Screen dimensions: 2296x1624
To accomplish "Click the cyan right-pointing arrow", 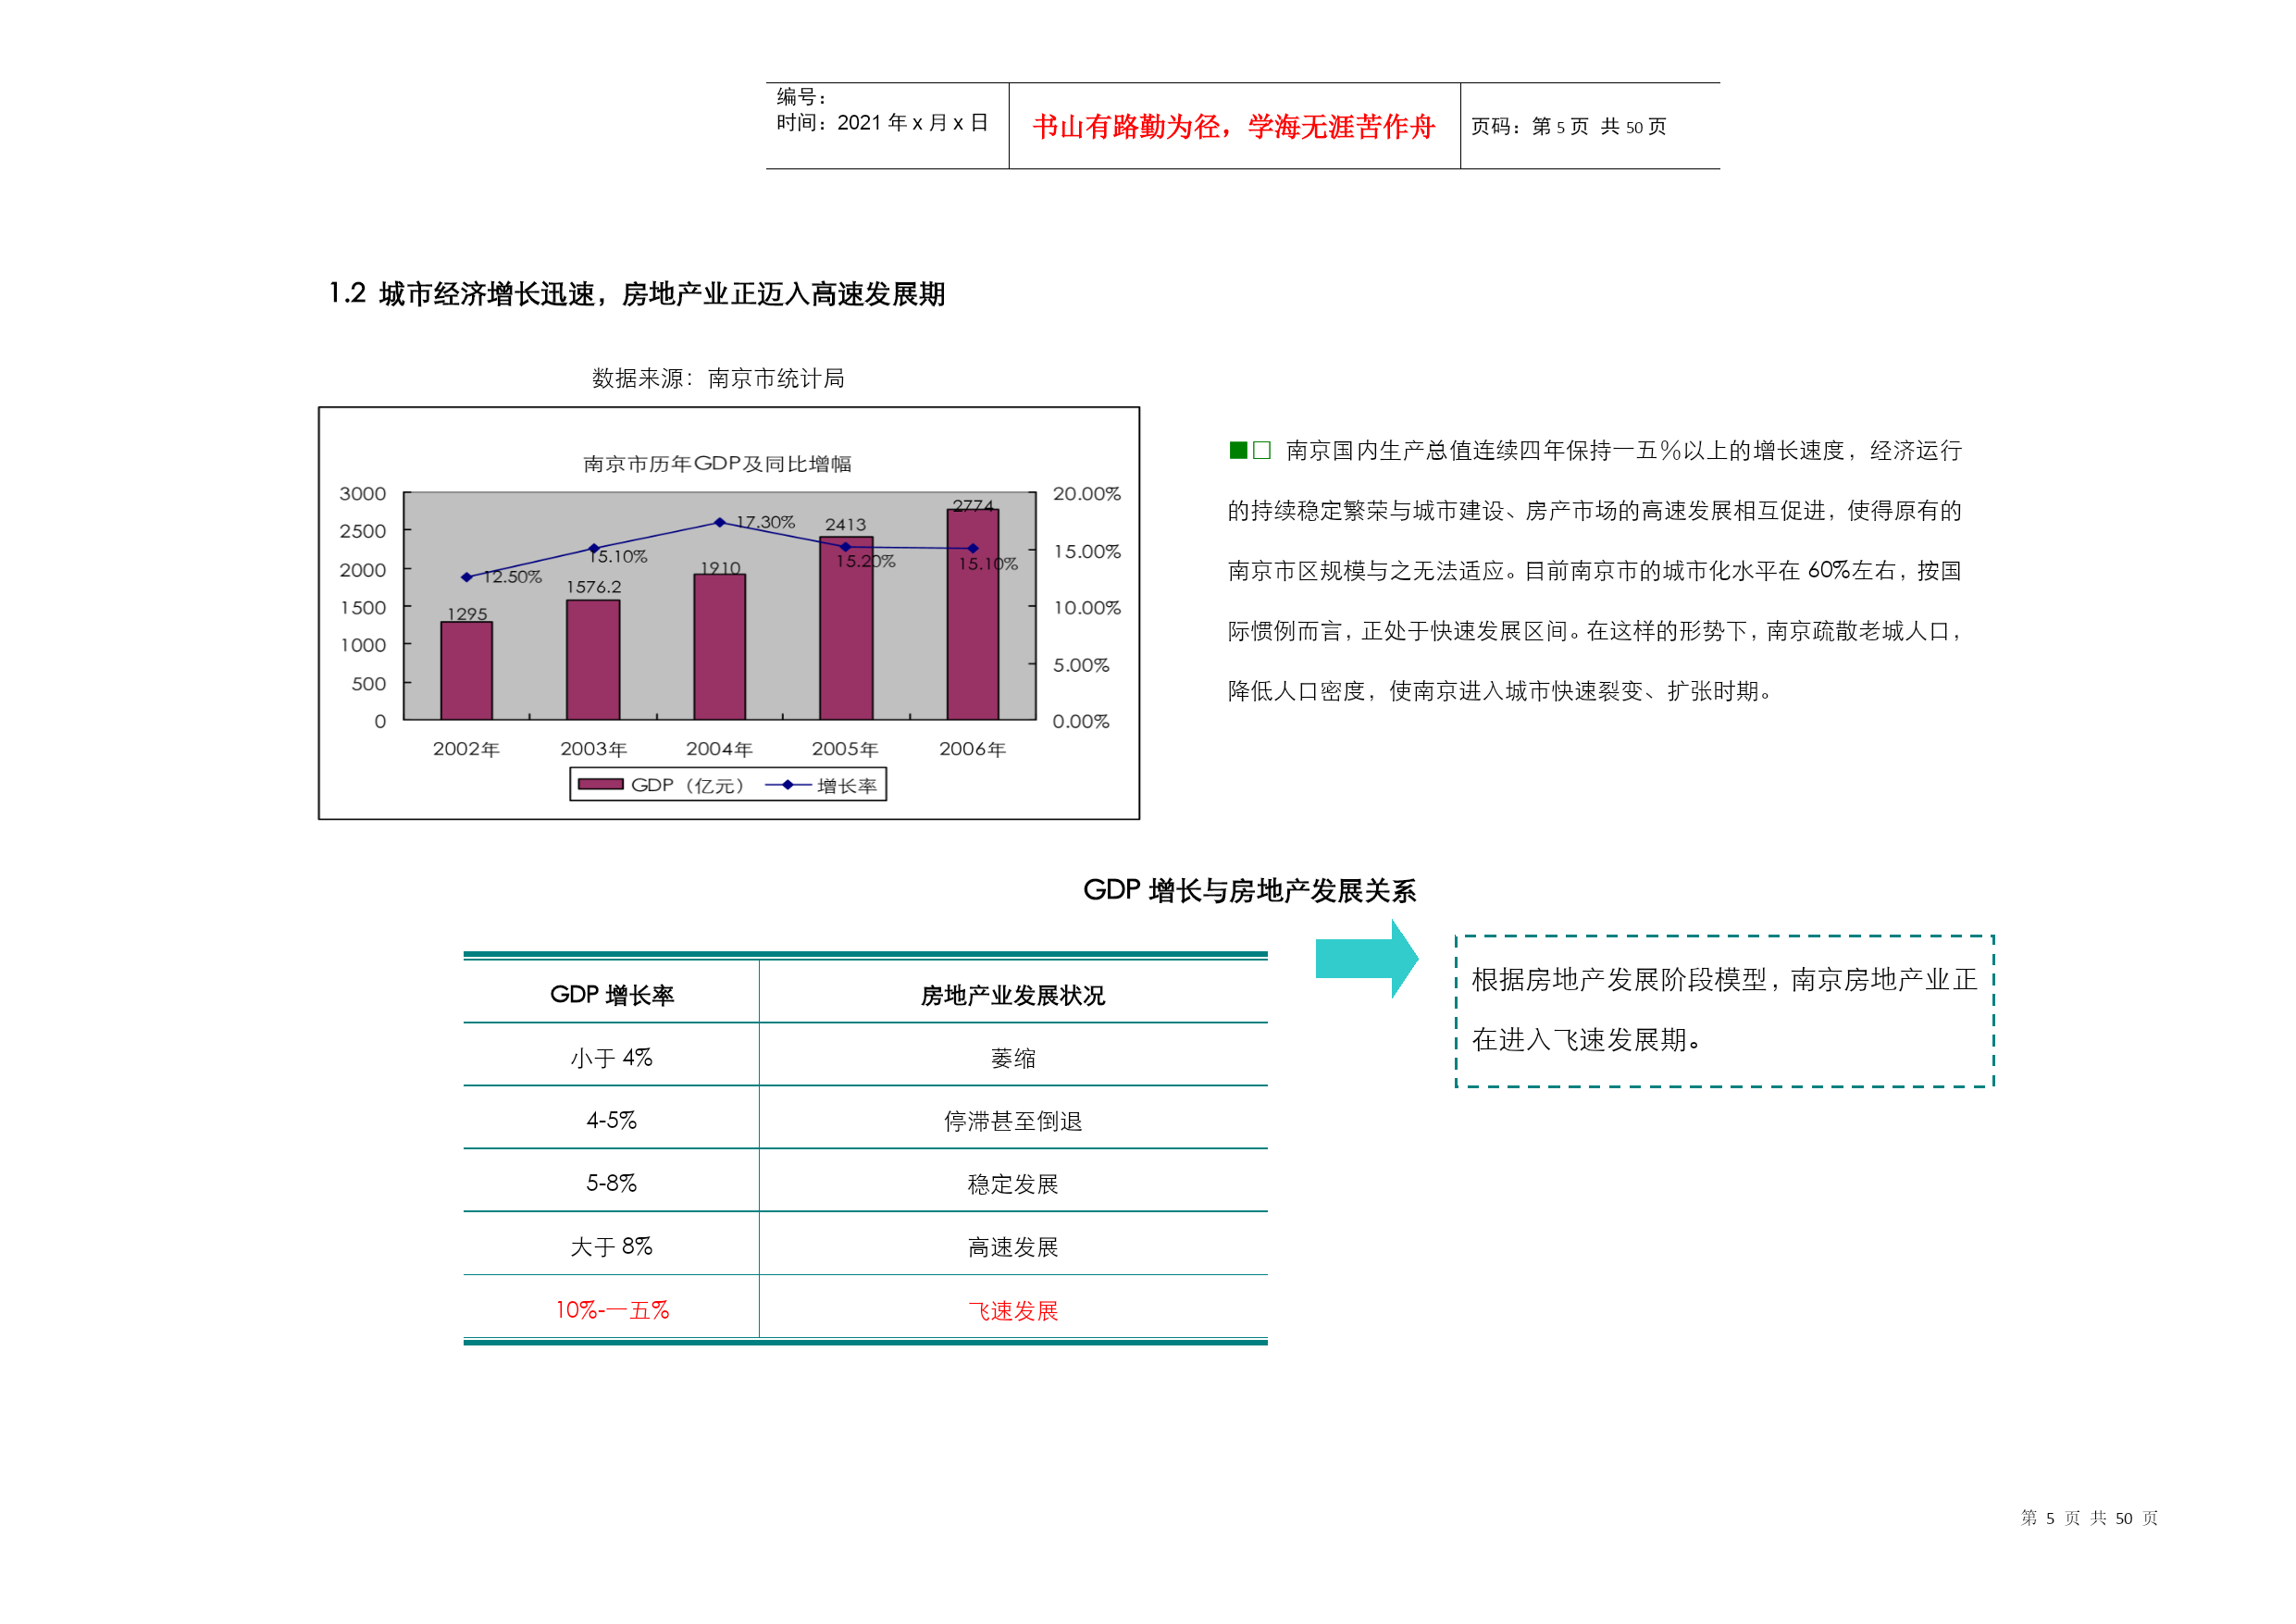I will click(1366, 958).
